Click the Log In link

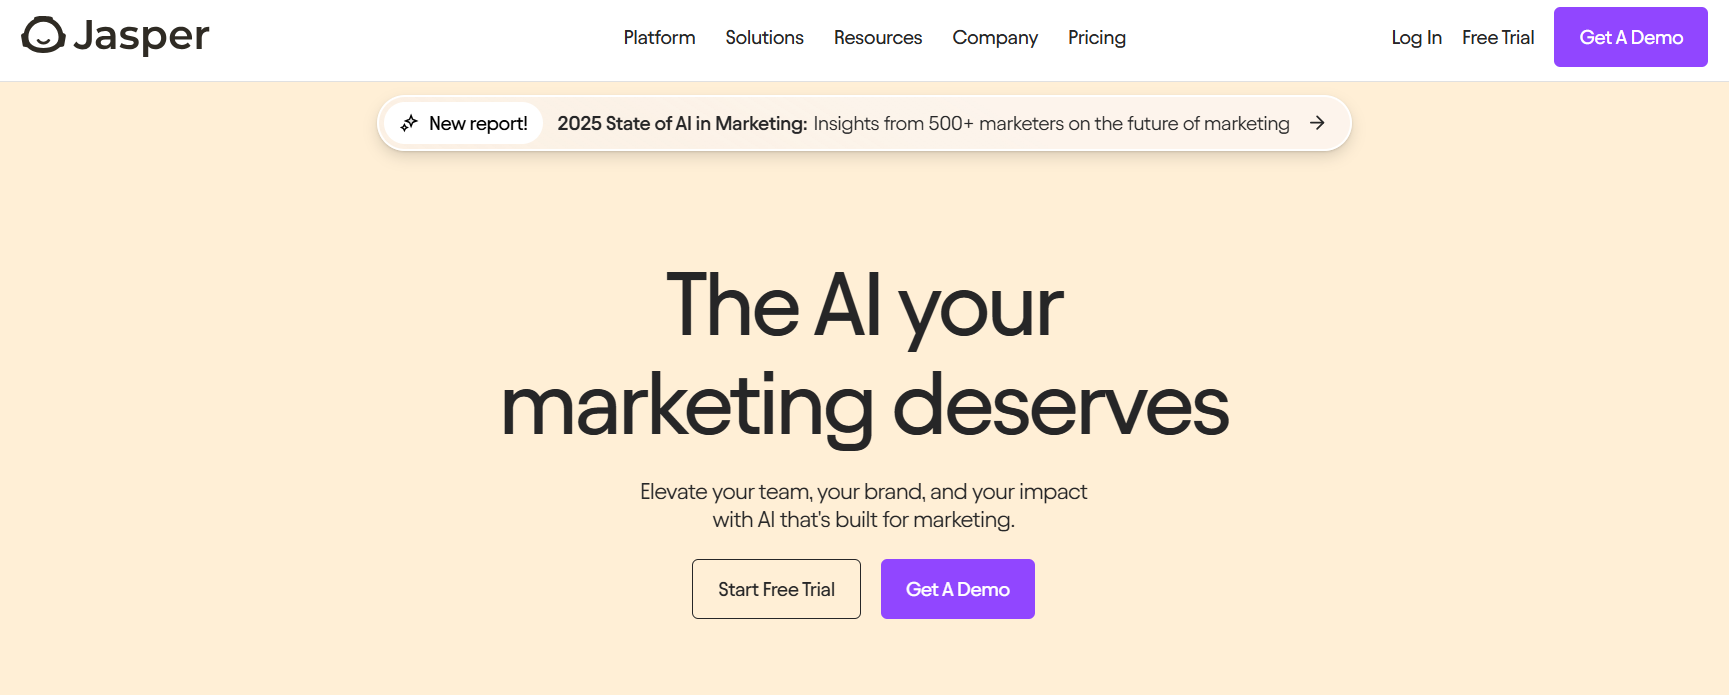pos(1416,38)
